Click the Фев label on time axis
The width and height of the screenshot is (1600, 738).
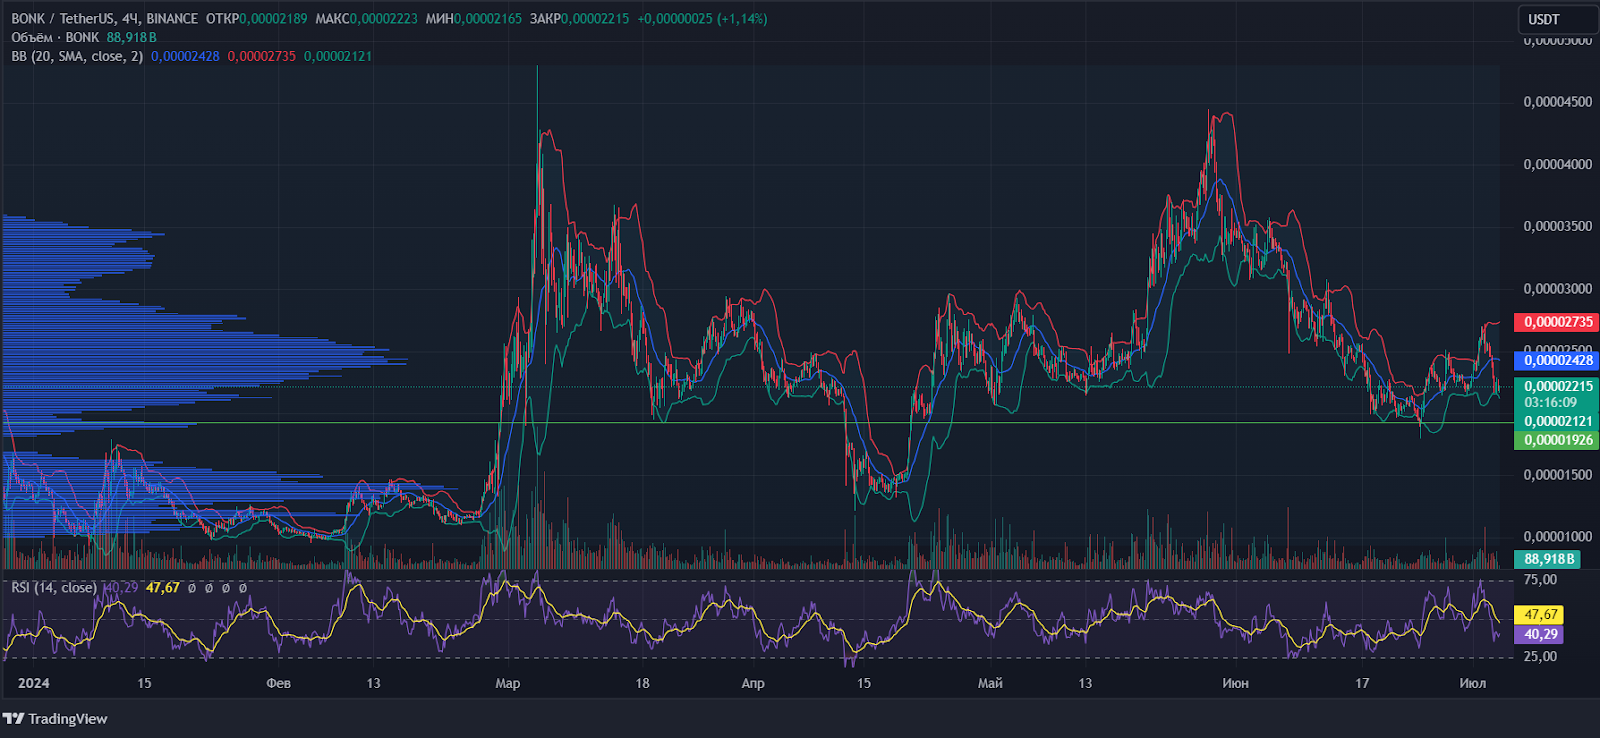[278, 683]
